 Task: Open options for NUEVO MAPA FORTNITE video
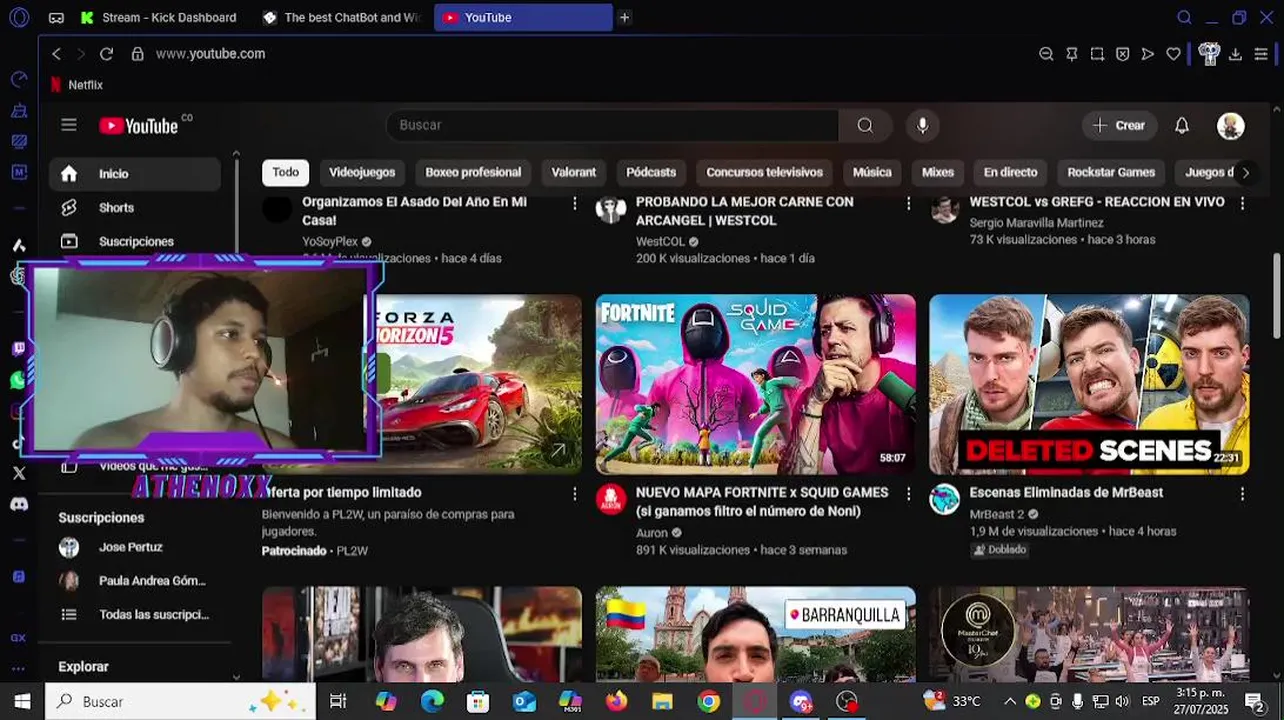tap(908, 494)
